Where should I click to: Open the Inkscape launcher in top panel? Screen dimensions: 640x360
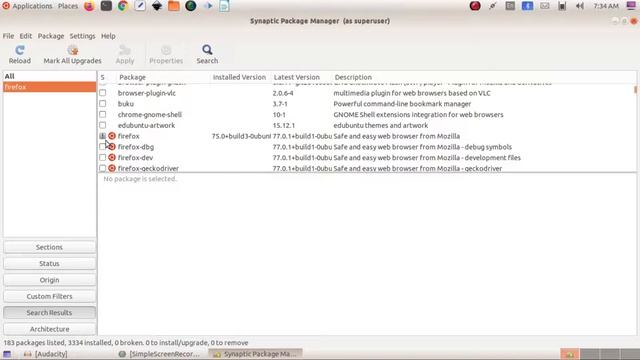click(x=157, y=6)
